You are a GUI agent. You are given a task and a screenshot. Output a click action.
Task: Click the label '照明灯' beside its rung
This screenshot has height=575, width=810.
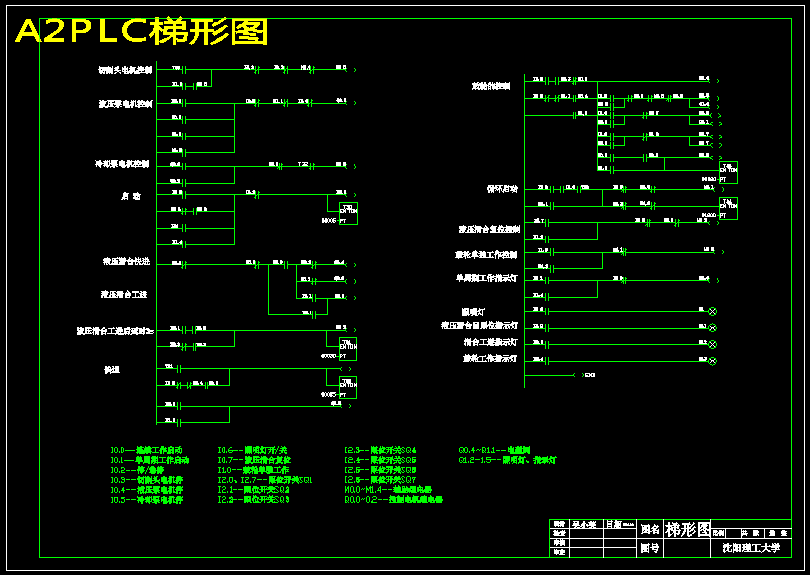click(473, 312)
